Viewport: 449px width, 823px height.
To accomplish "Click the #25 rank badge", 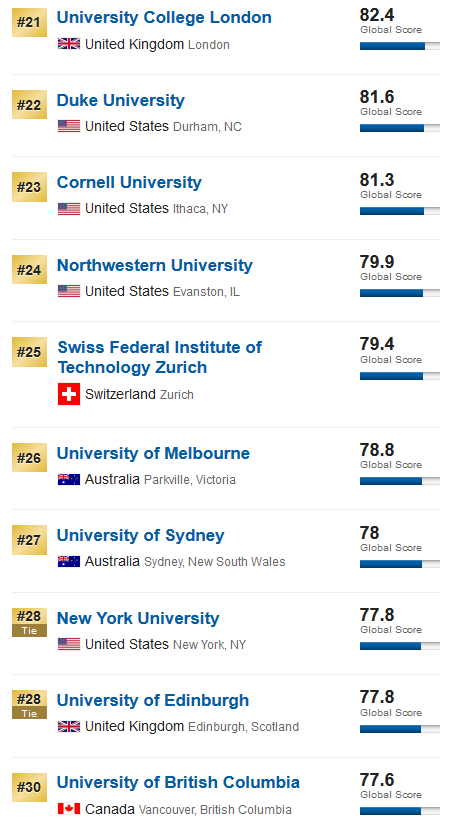I will (29, 352).
